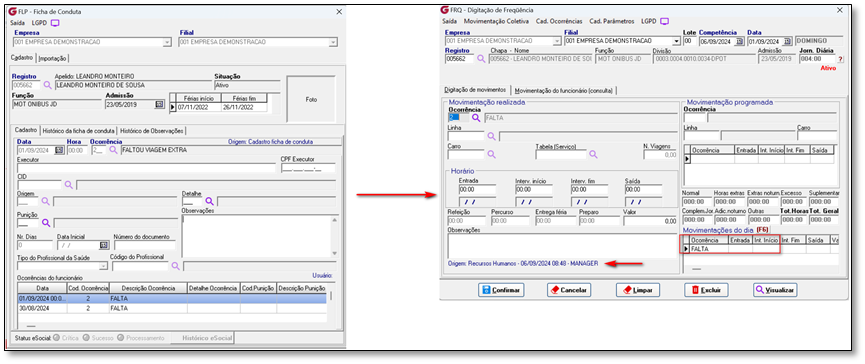Expand the Filial dropdown in Ficha de Conduta
Screen dimensions: 865x364
point(333,42)
